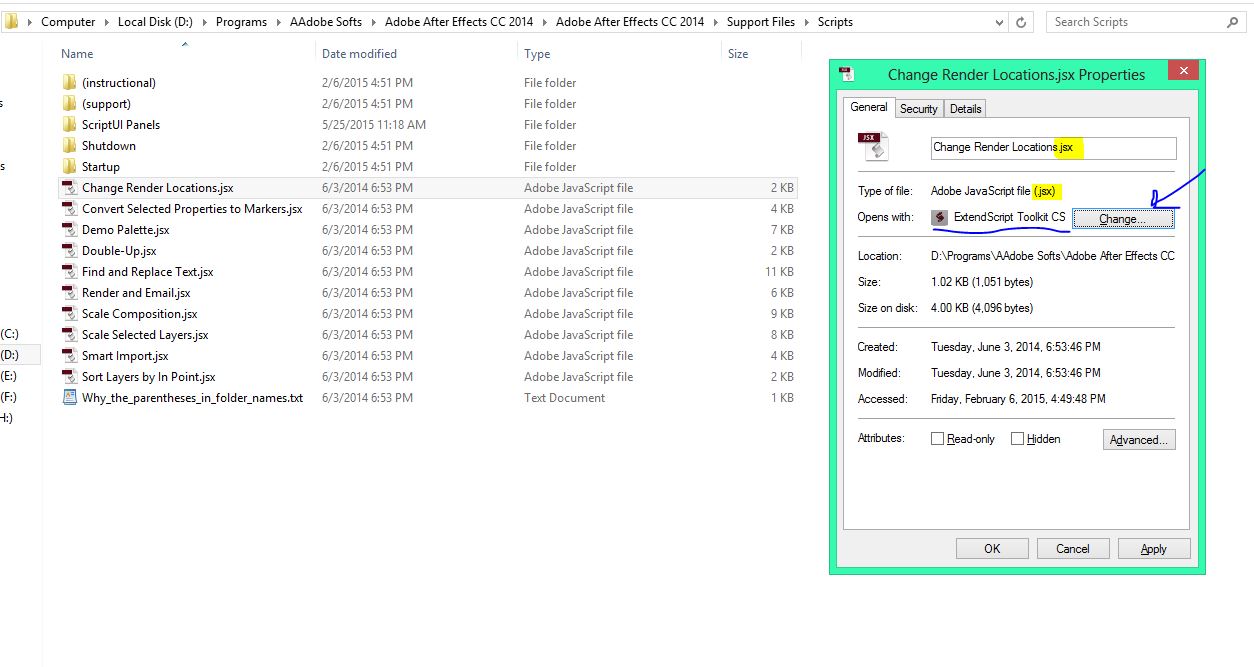Close the Properties dialog window
The height and width of the screenshot is (667, 1254).
point(1183,71)
